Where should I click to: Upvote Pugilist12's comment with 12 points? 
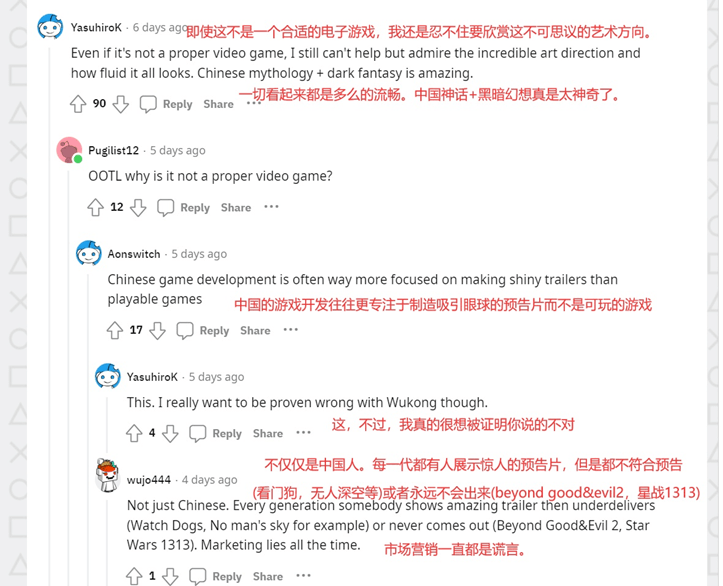click(x=95, y=207)
